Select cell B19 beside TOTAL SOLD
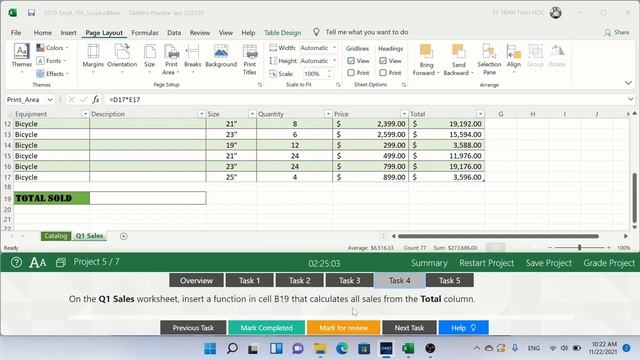This screenshot has height=360, width=640. pos(147,198)
